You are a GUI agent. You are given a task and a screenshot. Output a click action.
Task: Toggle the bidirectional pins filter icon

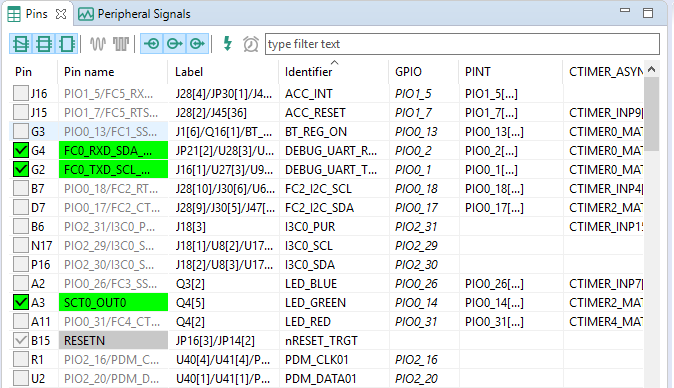pyautogui.click(x=197, y=44)
